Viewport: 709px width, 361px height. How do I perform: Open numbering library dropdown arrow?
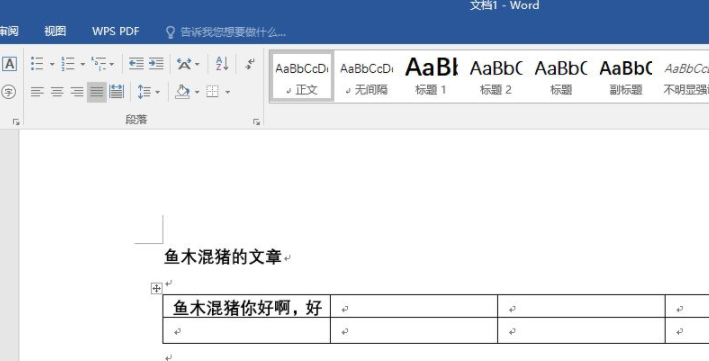tap(83, 64)
